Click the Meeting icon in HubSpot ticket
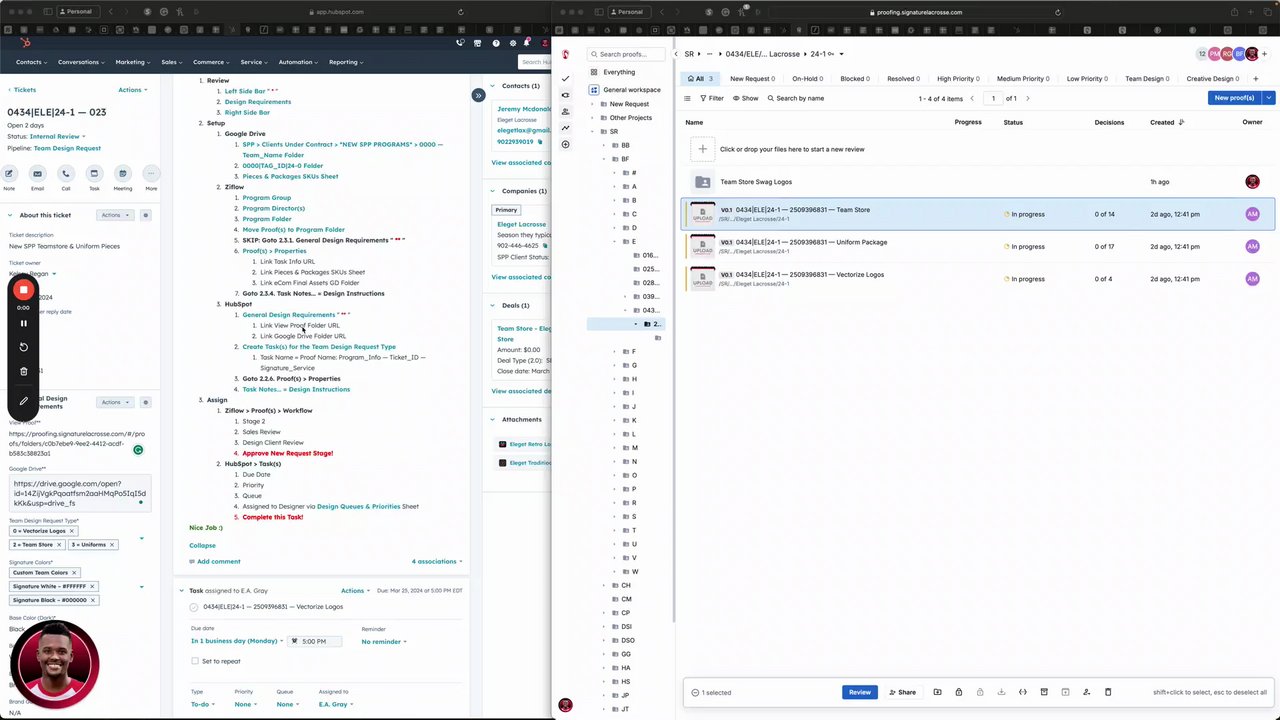The height and width of the screenshot is (720, 1280). [122, 173]
